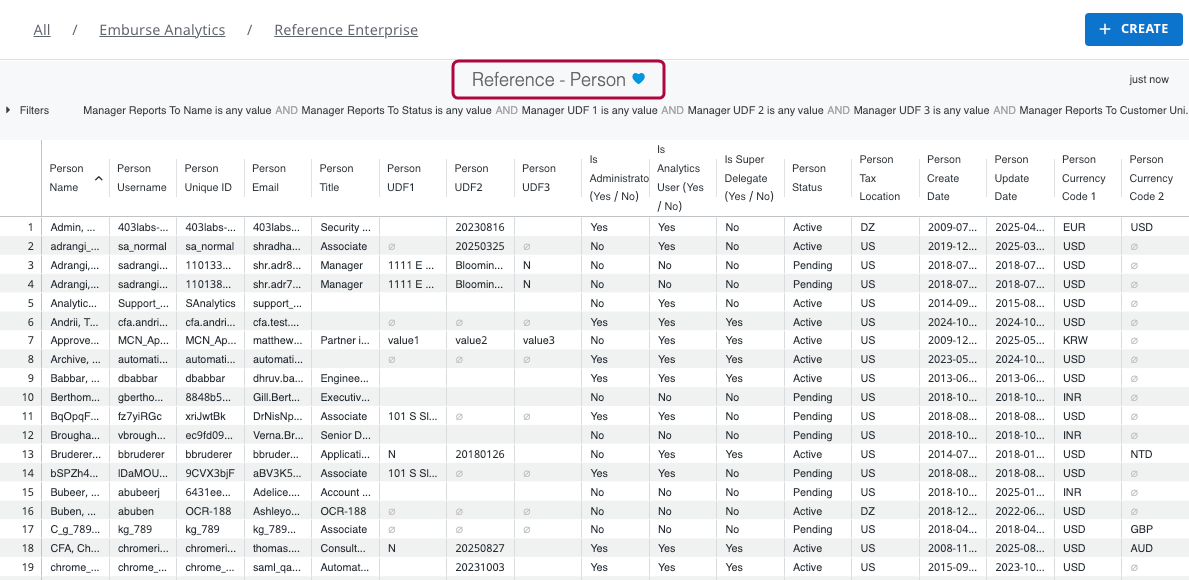Click the sort caret on Person Name column

(x=100, y=179)
